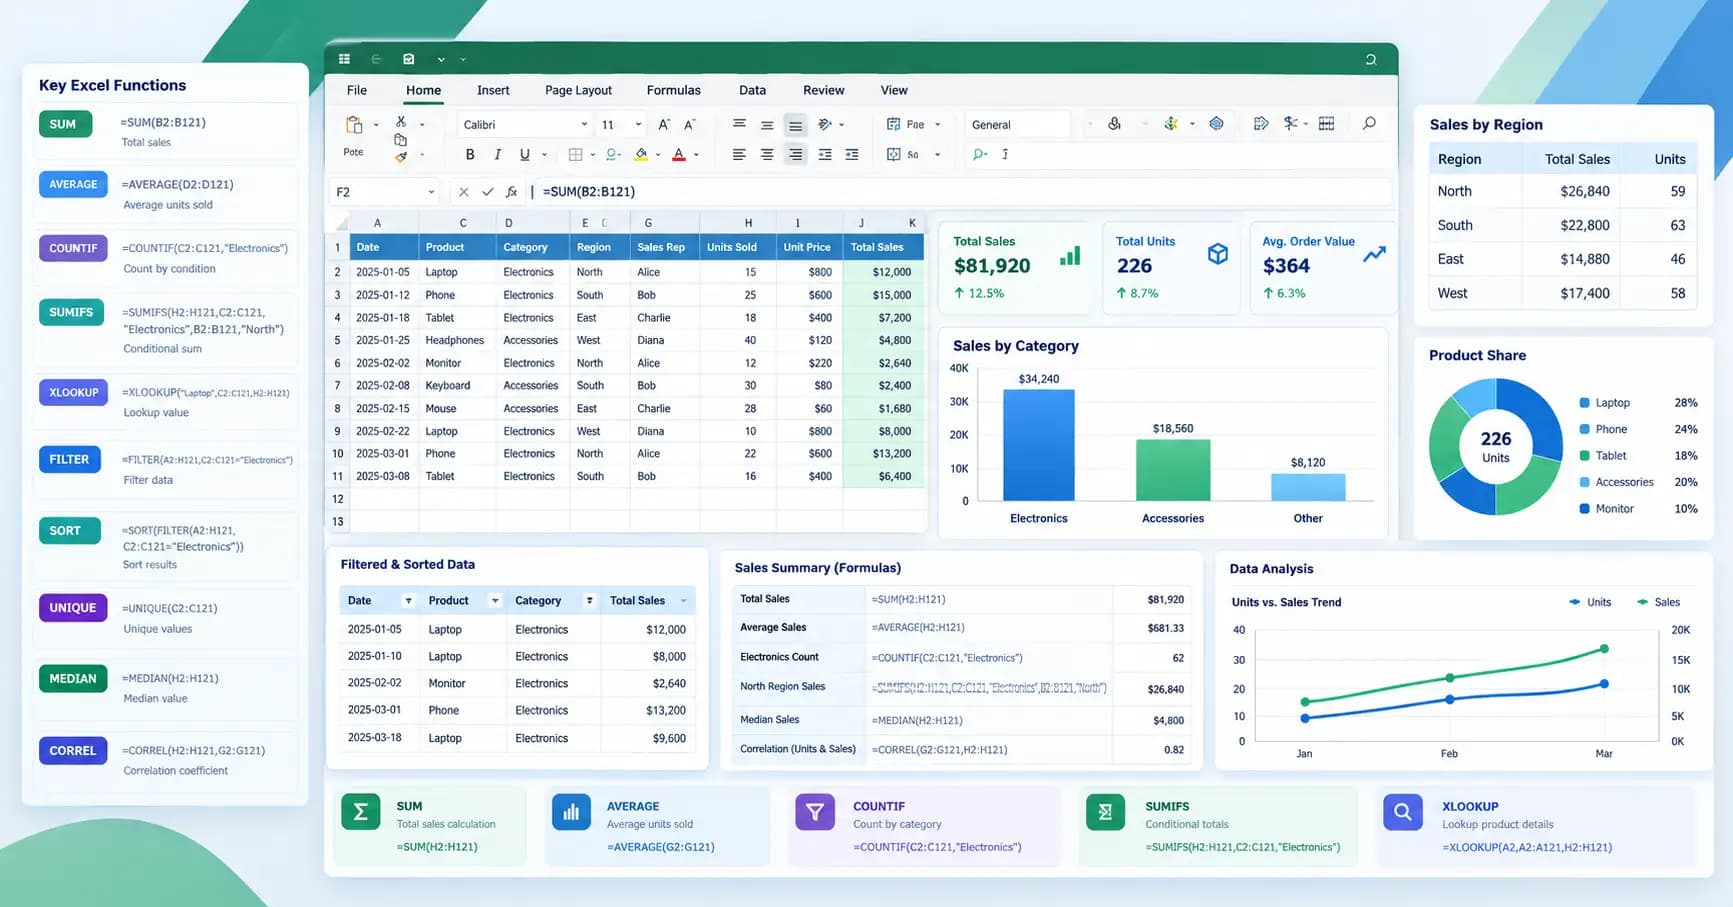Open the Page Layout tab

(578, 90)
